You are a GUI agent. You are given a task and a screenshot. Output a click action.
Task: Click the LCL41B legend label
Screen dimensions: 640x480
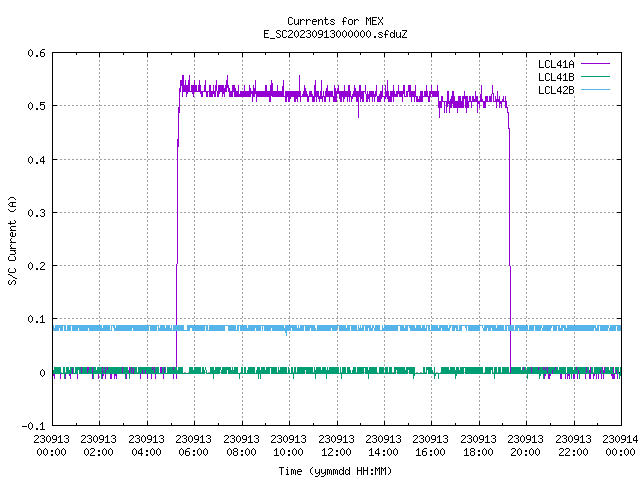[x=556, y=77]
